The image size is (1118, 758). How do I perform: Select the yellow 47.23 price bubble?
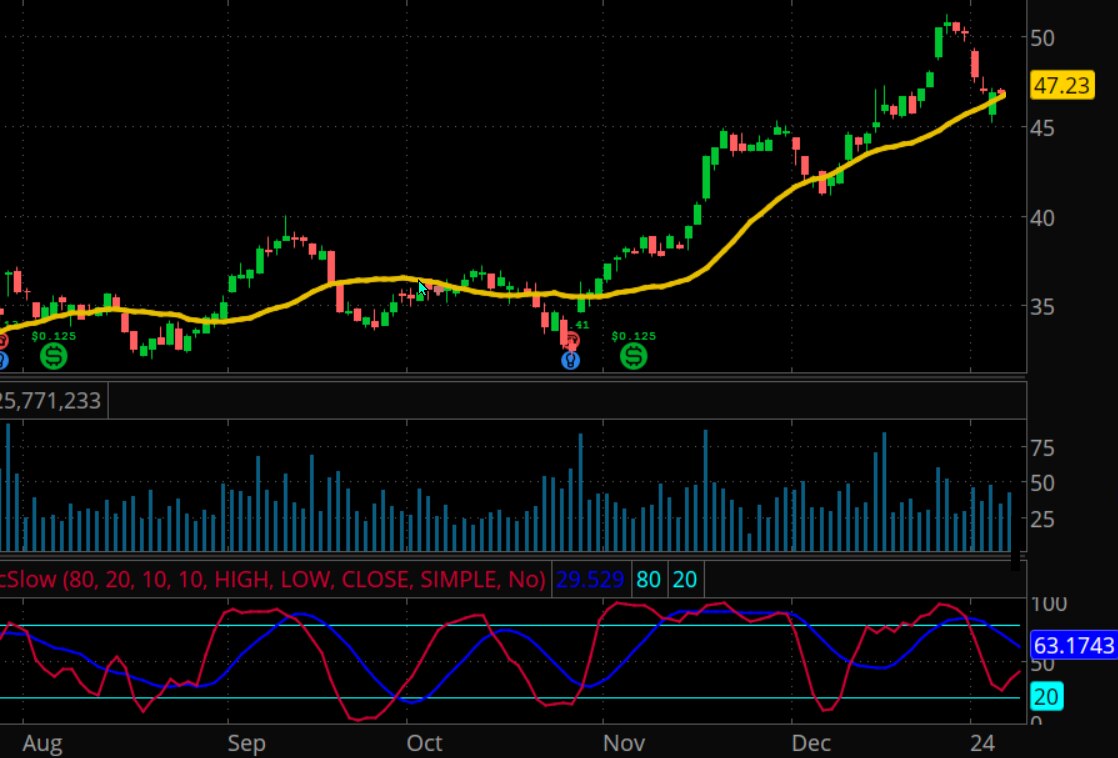pos(1064,87)
